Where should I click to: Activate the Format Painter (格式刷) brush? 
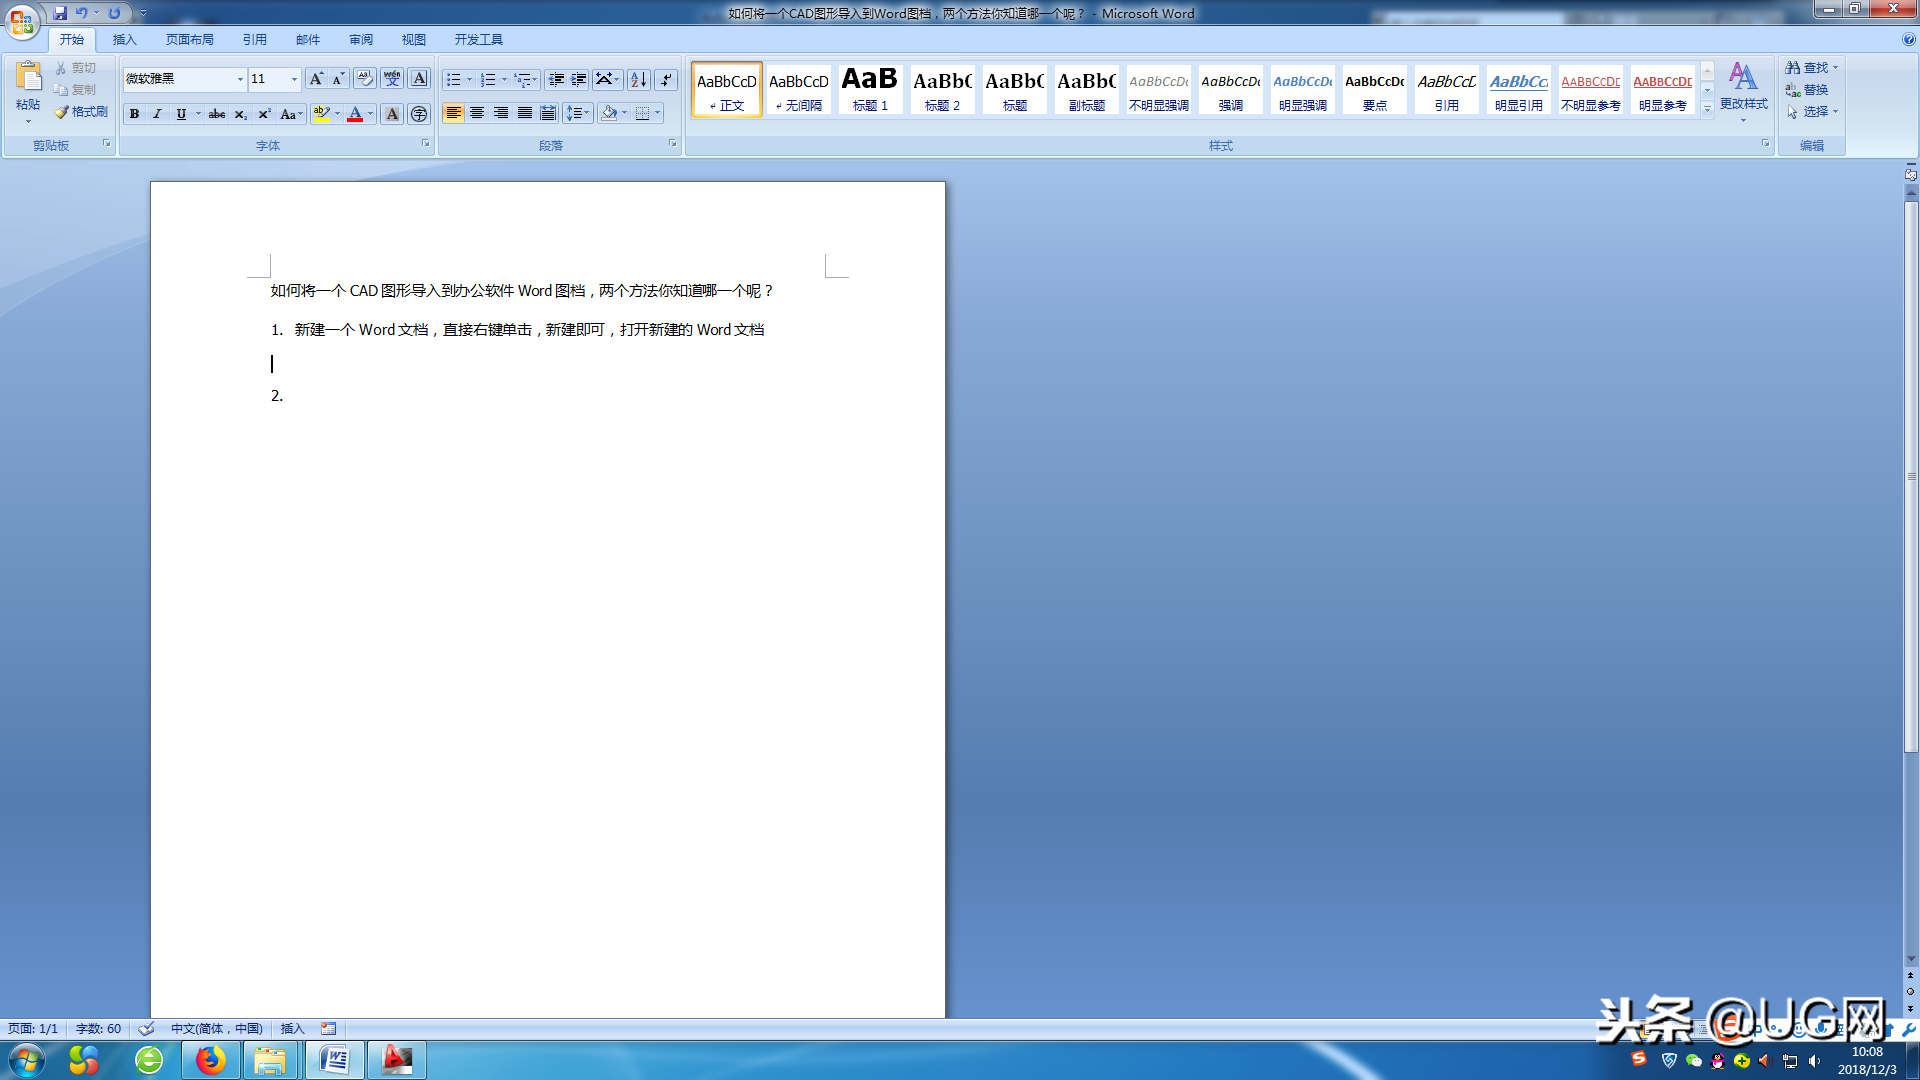pyautogui.click(x=81, y=112)
